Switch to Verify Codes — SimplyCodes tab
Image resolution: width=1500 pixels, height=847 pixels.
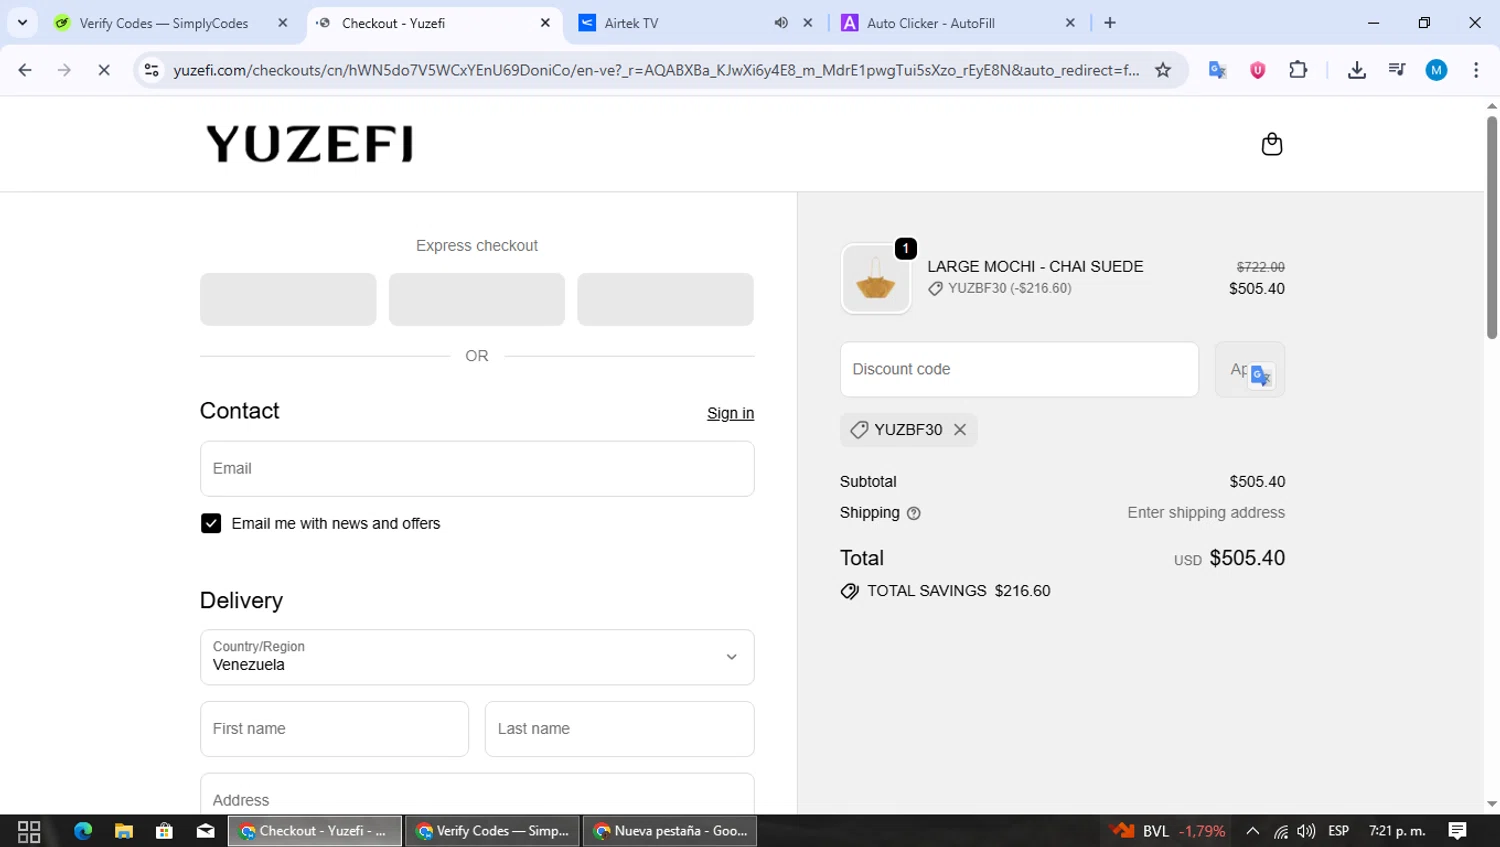click(165, 23)
